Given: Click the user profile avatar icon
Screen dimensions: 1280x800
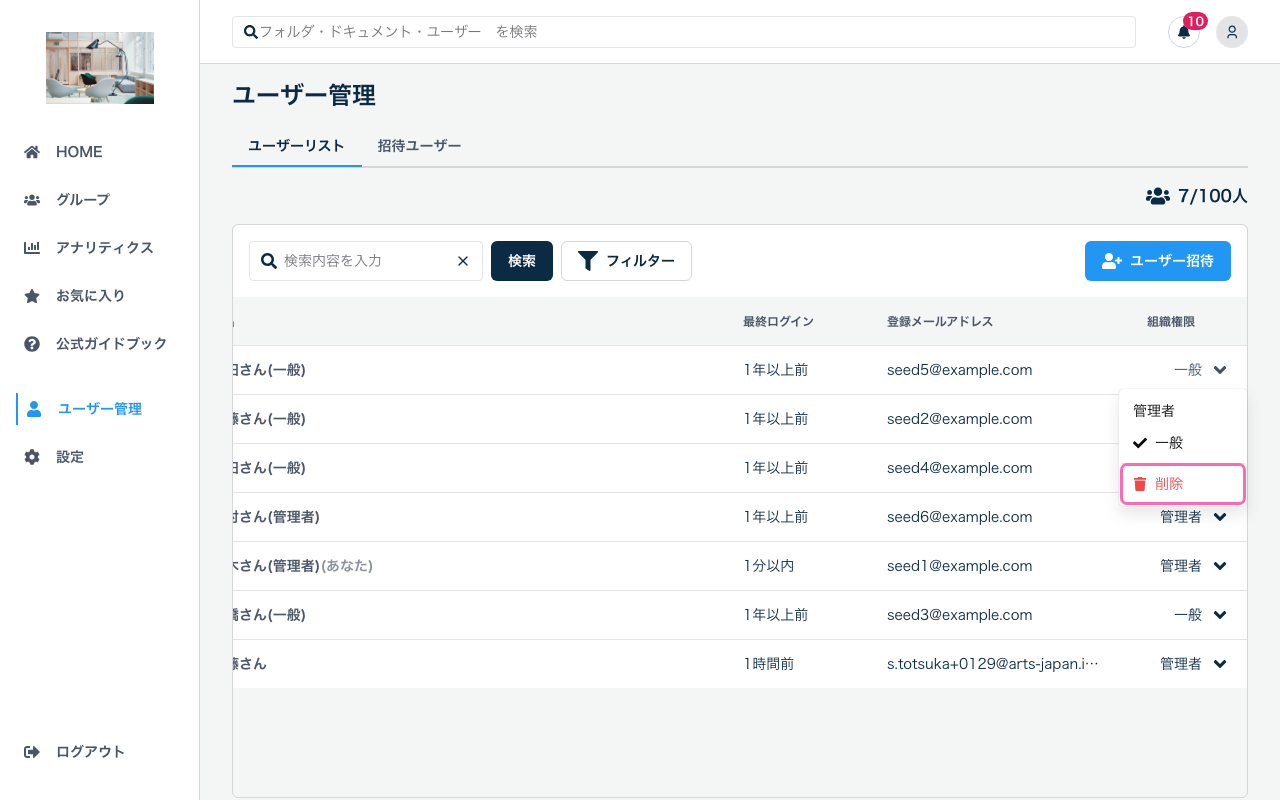Looking at the screenshot, I should point(1232,32).
